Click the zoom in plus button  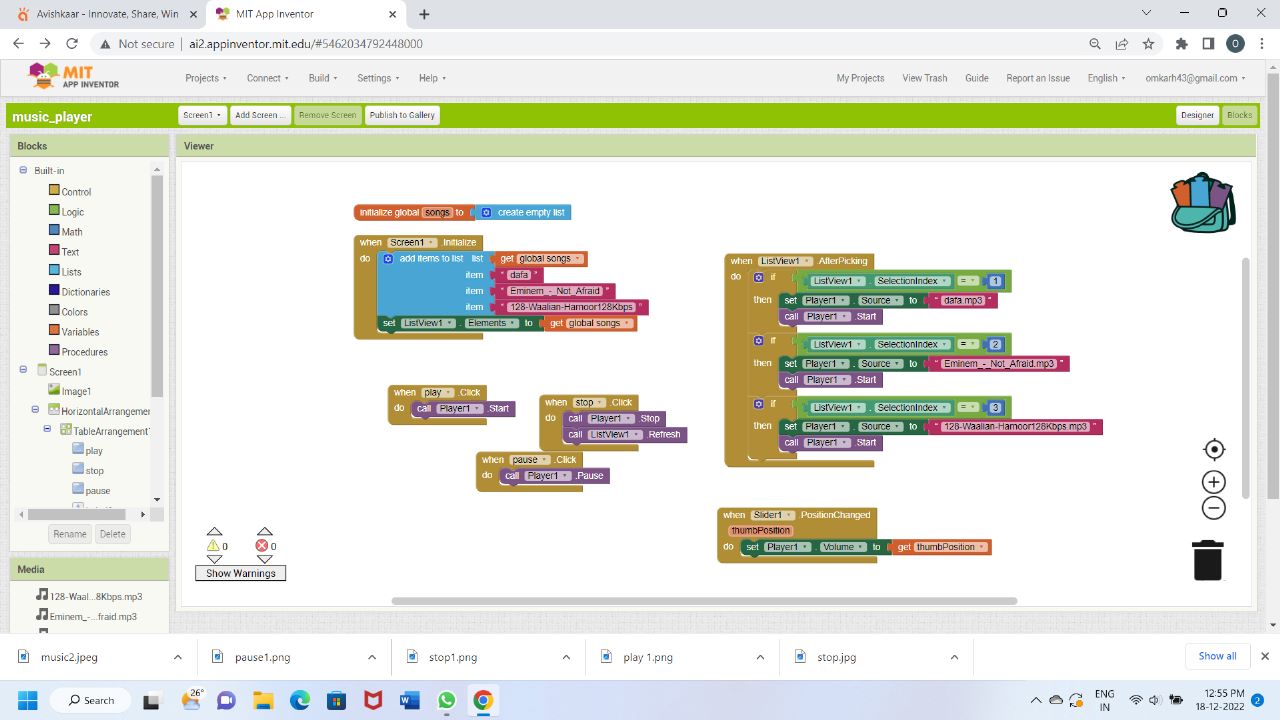point(1213,482)
